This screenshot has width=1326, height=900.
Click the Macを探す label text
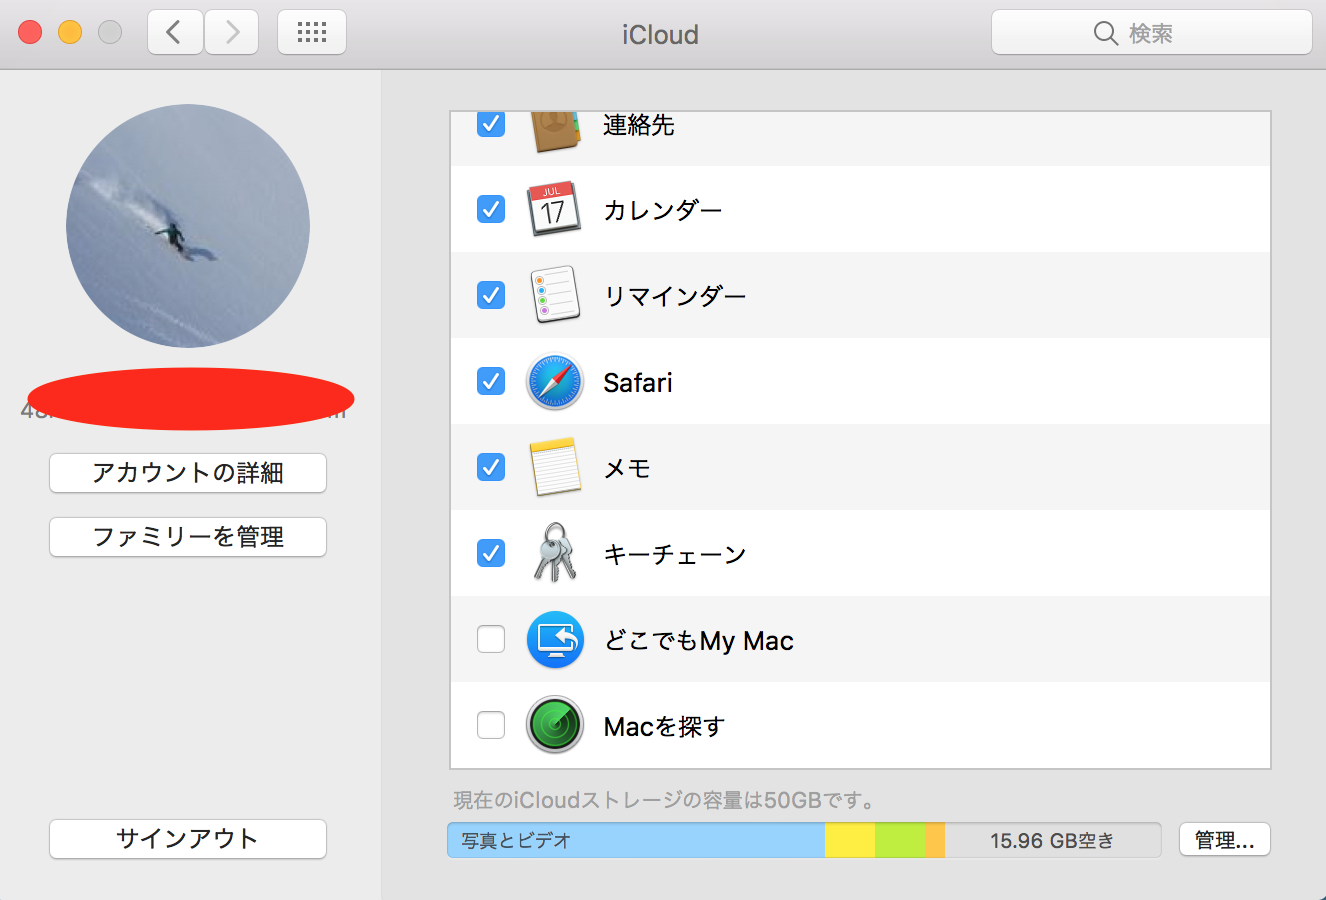[665, 726]
